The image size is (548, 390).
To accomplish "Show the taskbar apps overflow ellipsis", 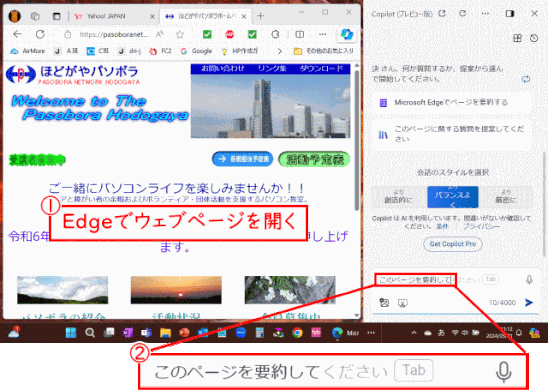I will pos(371,333).
